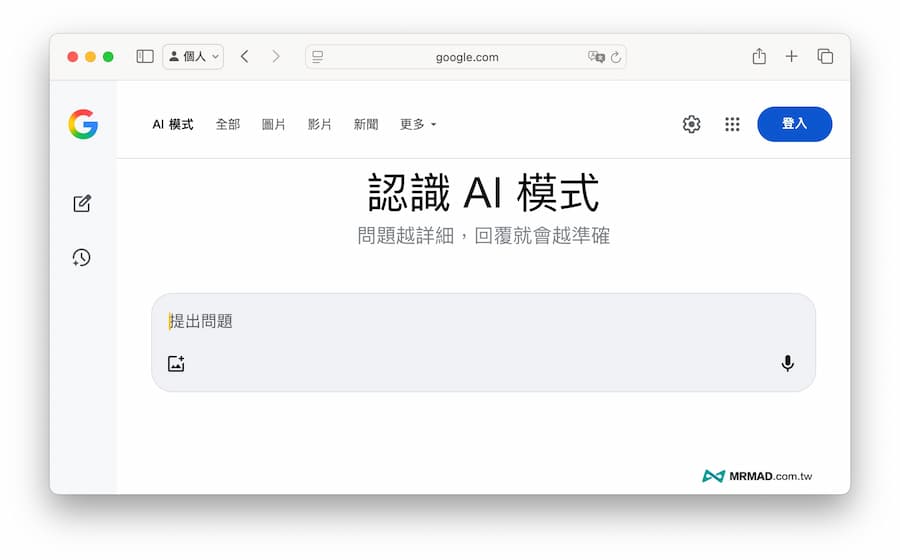Image resolution: width=900 pixels, height=560 pixels.
Task: Click the 提出問題 input field
Action: pos(483,343)
